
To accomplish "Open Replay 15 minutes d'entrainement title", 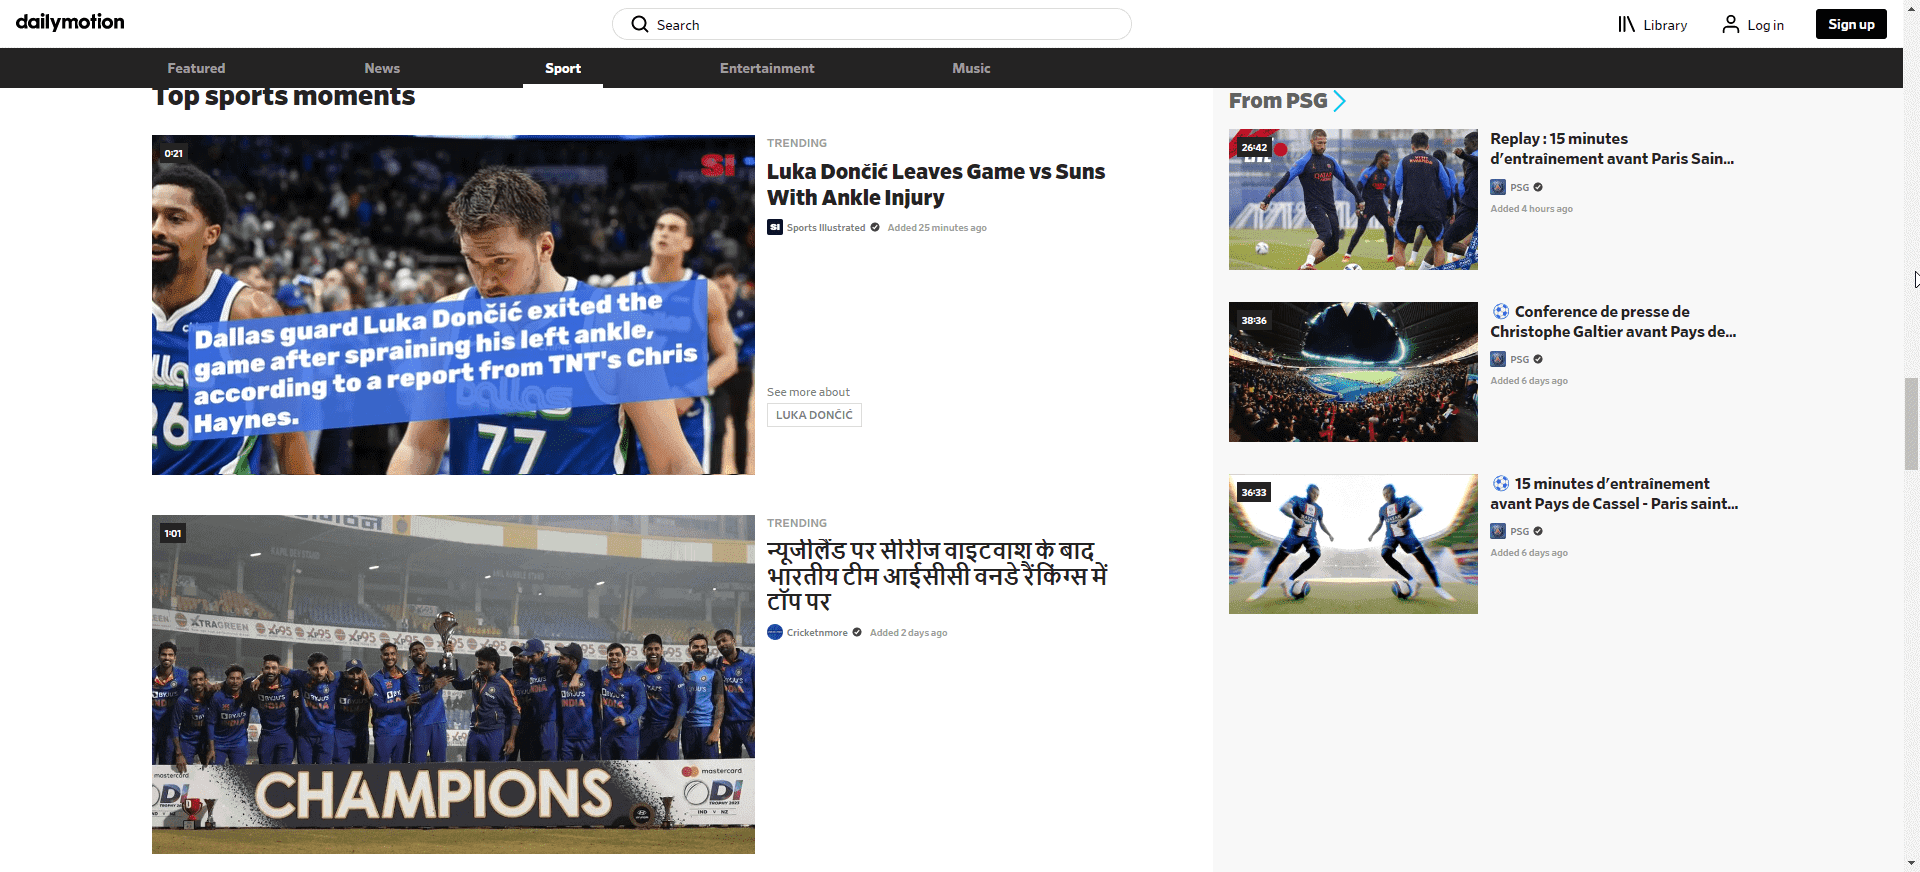I will tap(1612, 149).
